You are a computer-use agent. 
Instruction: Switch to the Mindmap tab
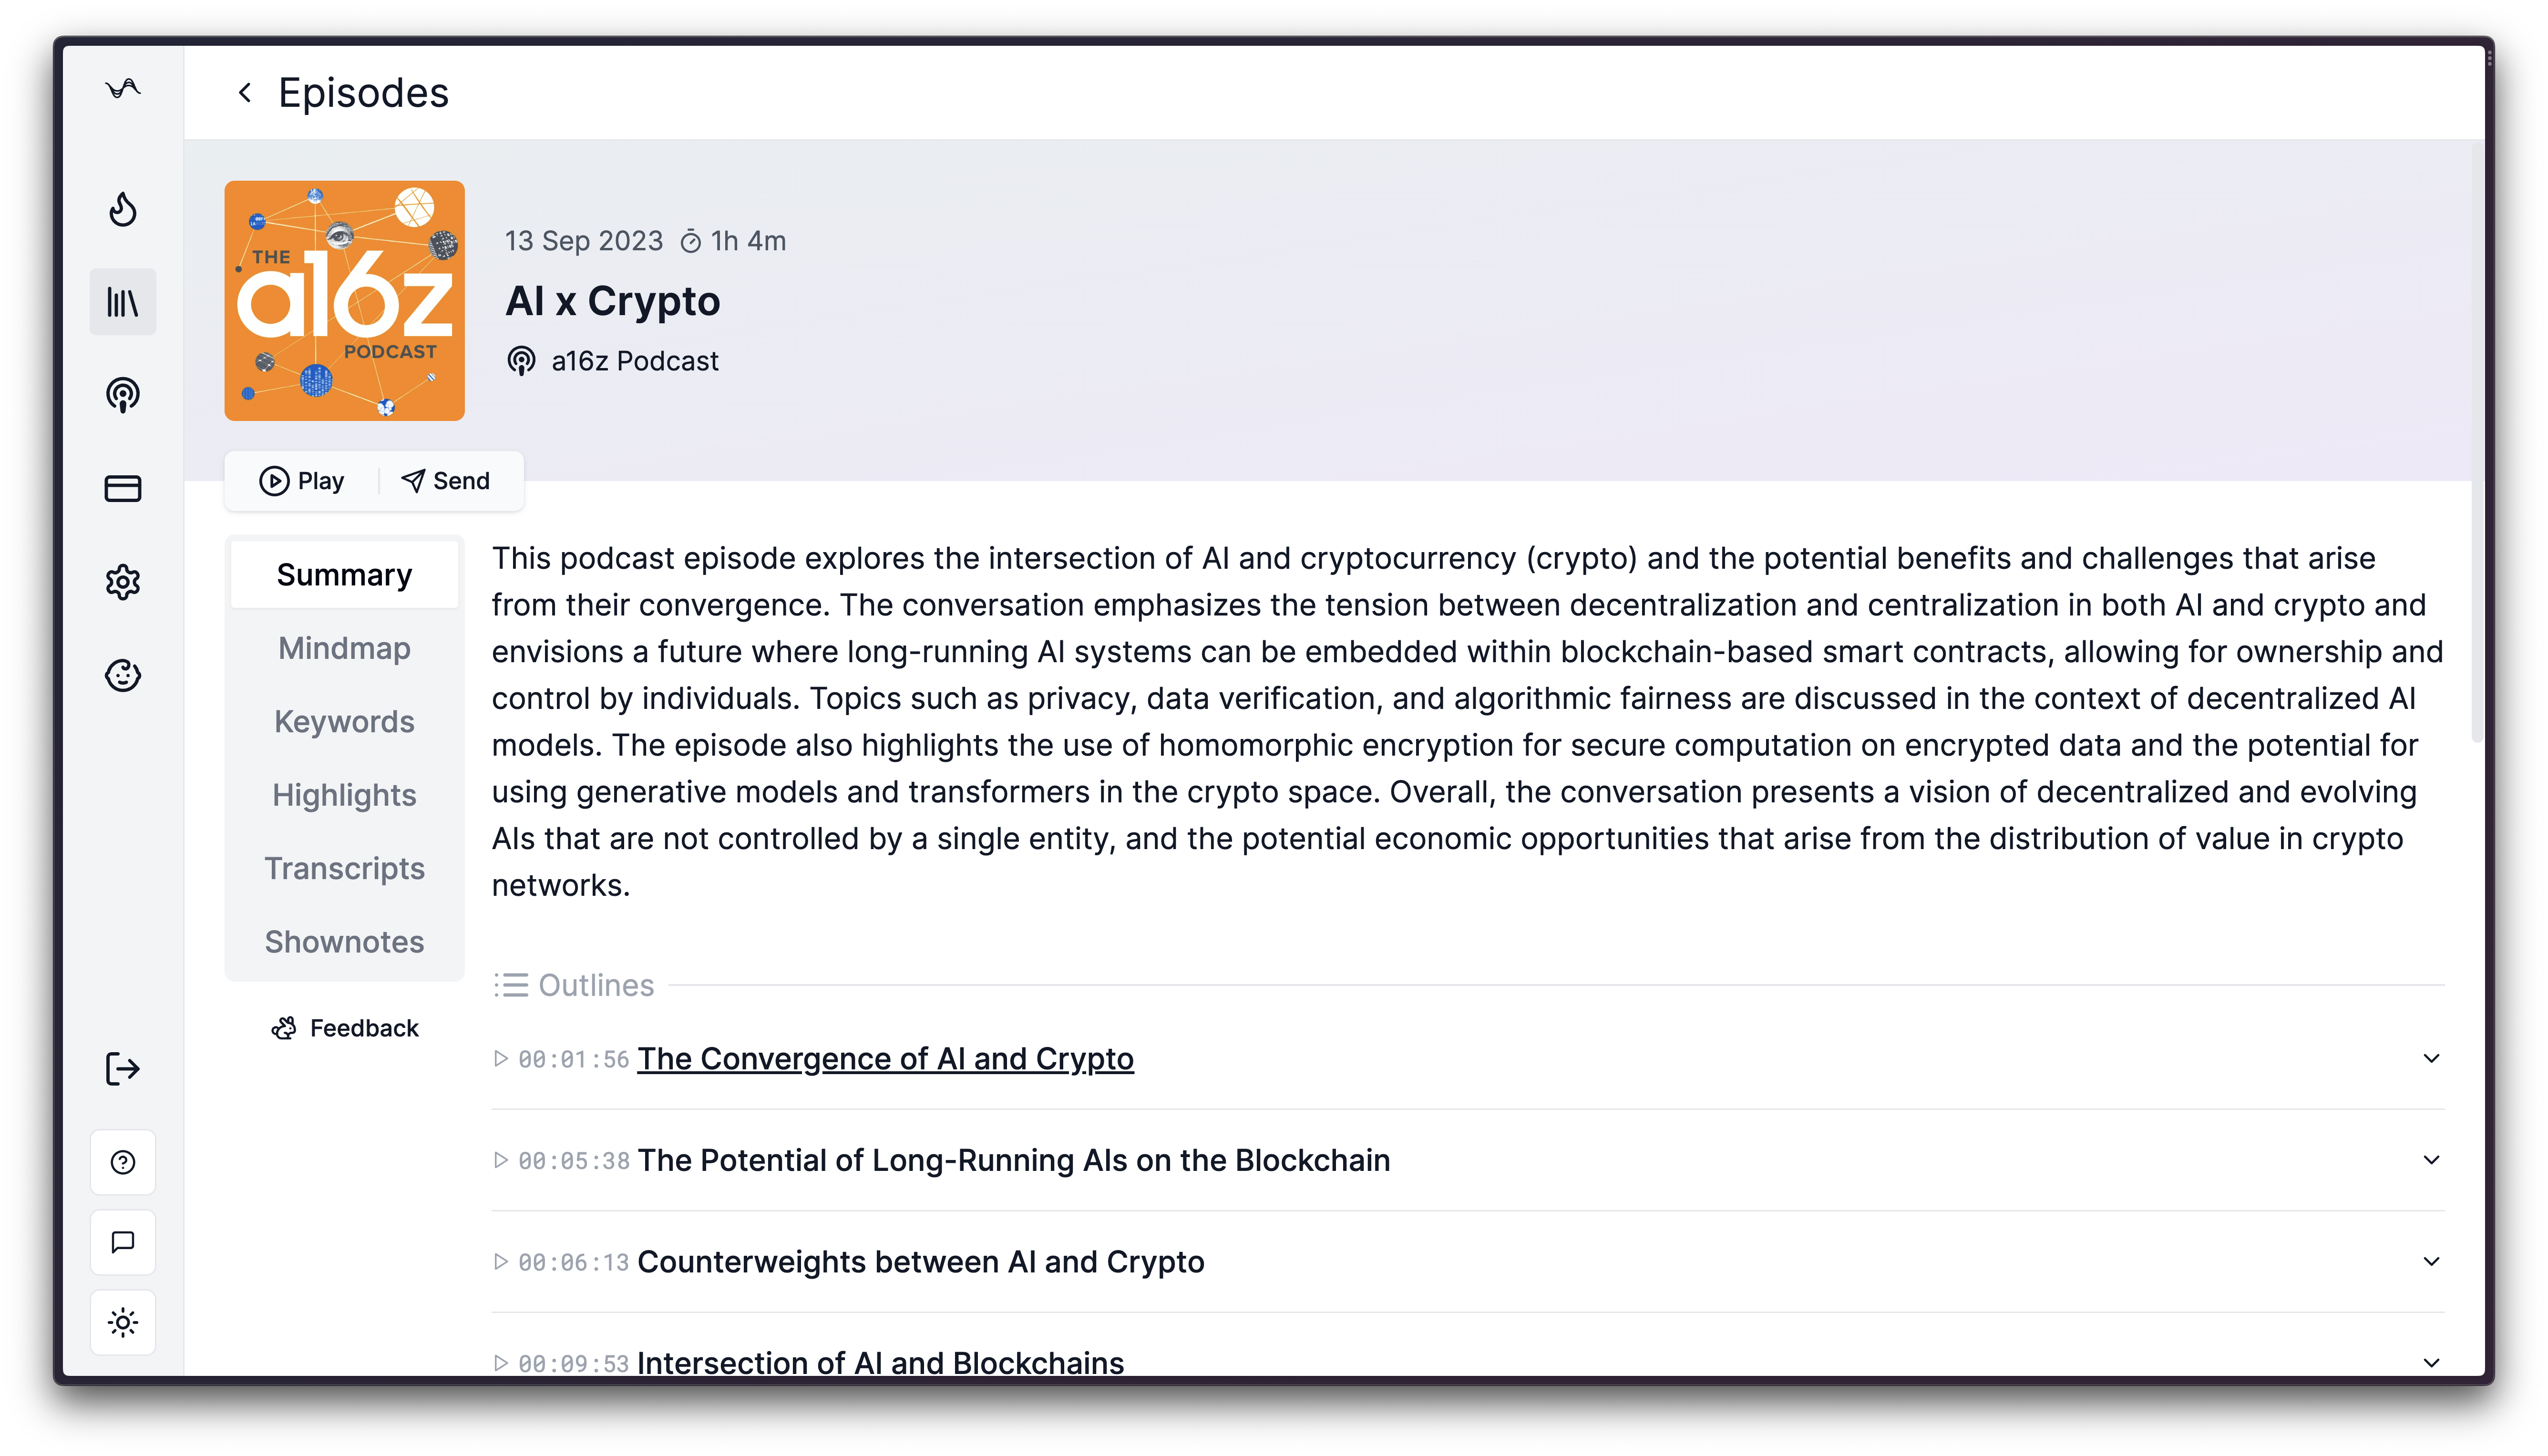(x=344, y=648)
